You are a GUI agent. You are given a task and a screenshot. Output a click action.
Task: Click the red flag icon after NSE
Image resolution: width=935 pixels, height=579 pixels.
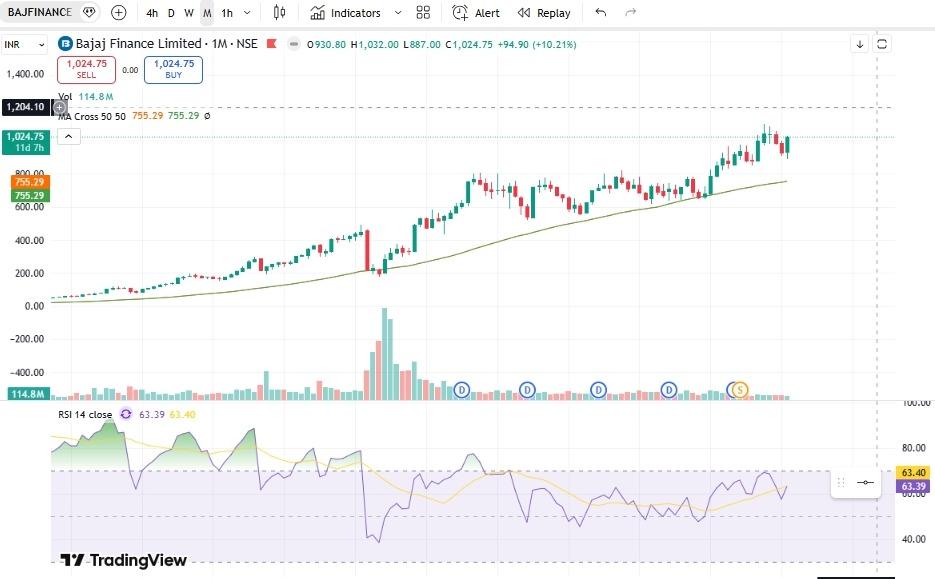271,44
